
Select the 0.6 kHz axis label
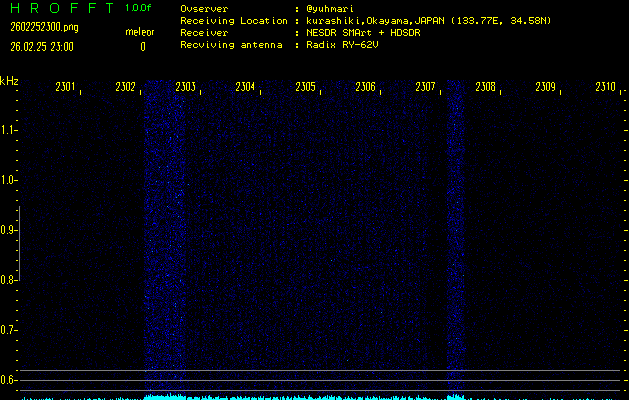click(x=8, y=380)
